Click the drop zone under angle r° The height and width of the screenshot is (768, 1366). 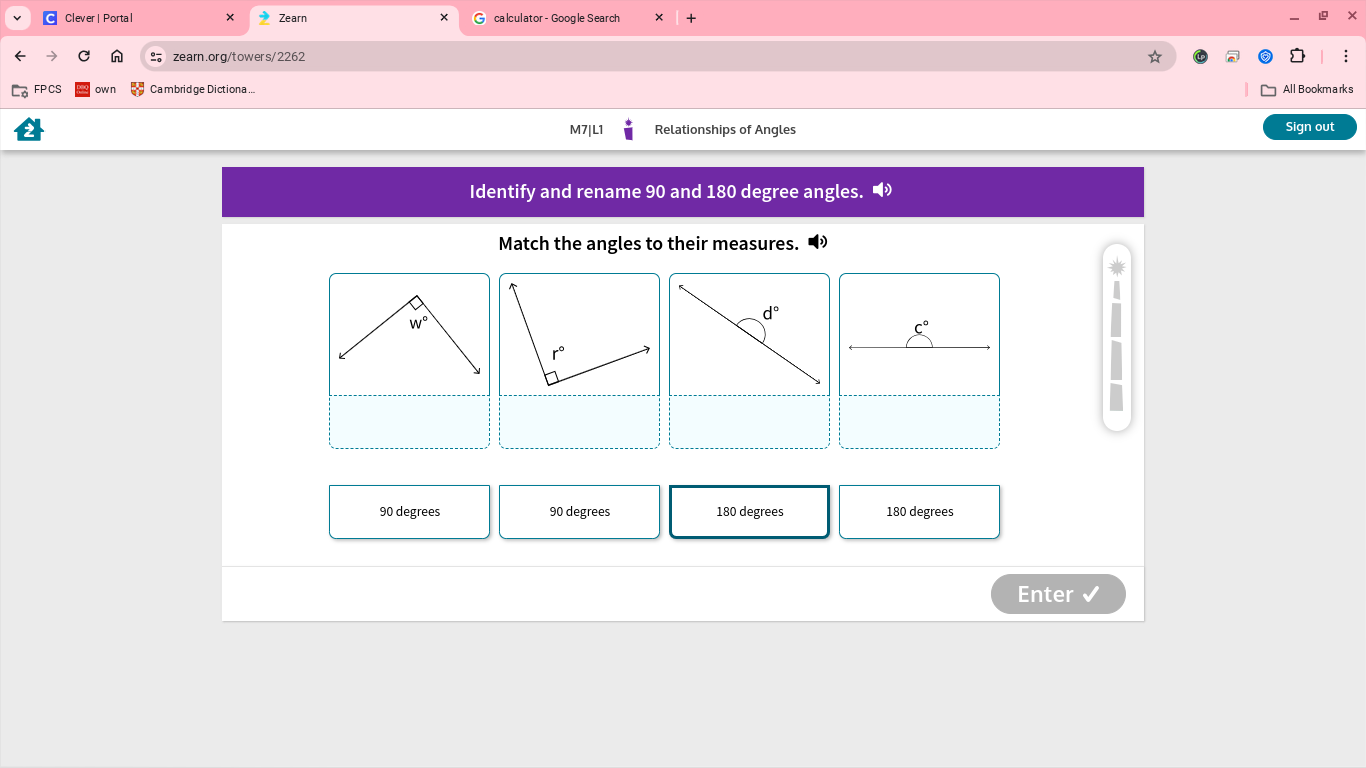580,422
